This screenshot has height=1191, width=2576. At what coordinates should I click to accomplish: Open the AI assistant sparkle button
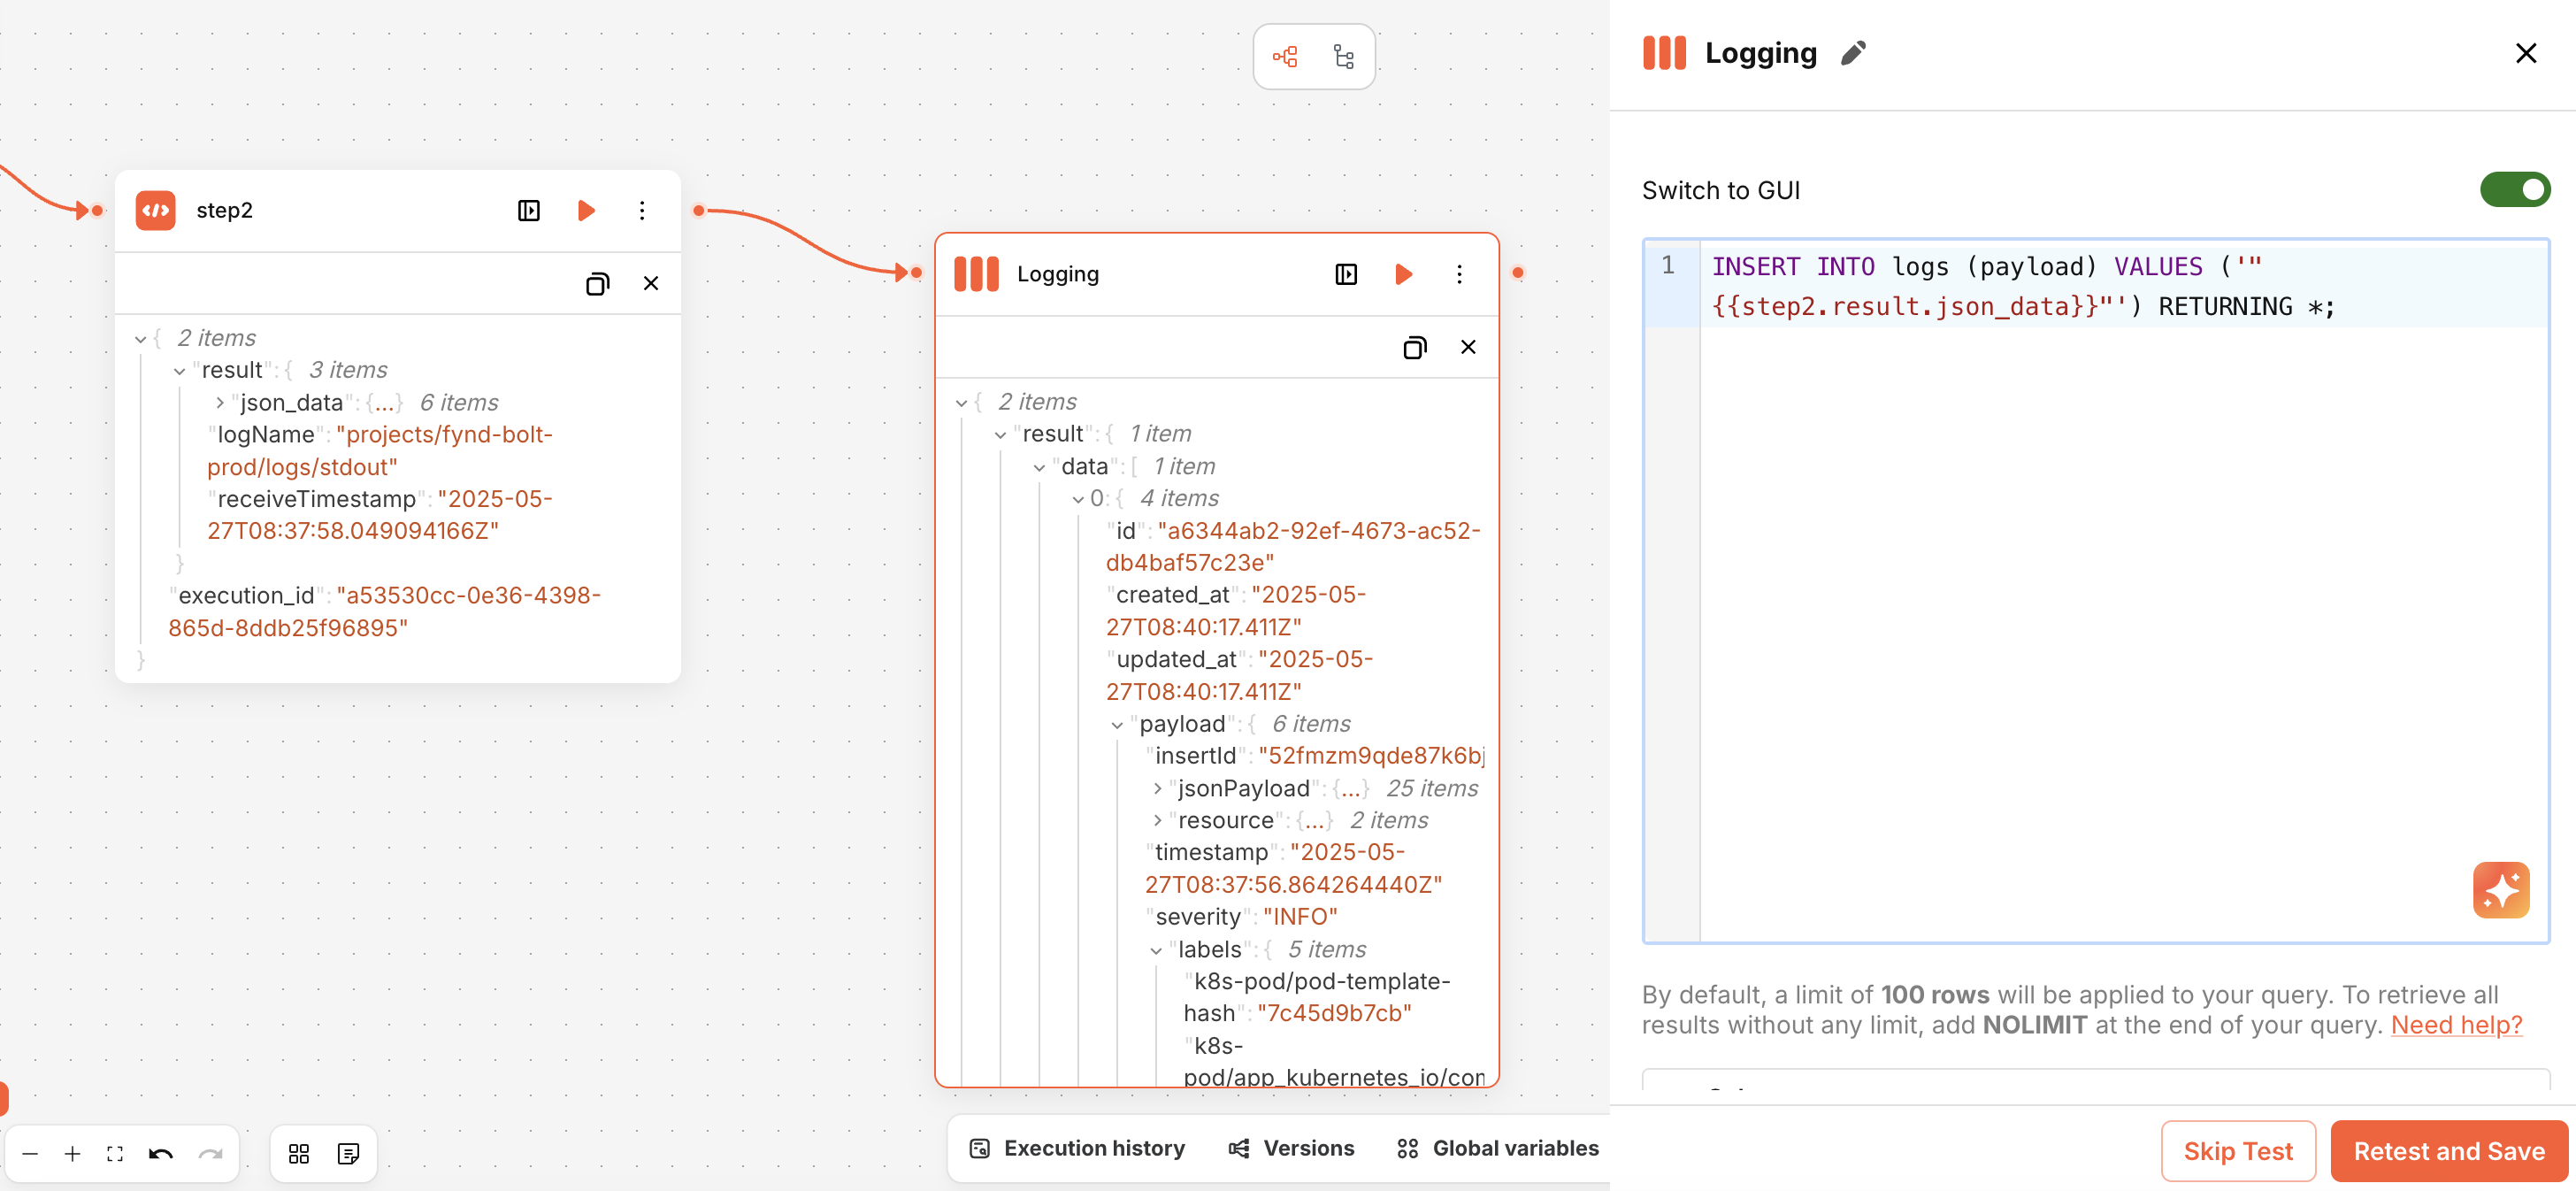pos(2501,889)
